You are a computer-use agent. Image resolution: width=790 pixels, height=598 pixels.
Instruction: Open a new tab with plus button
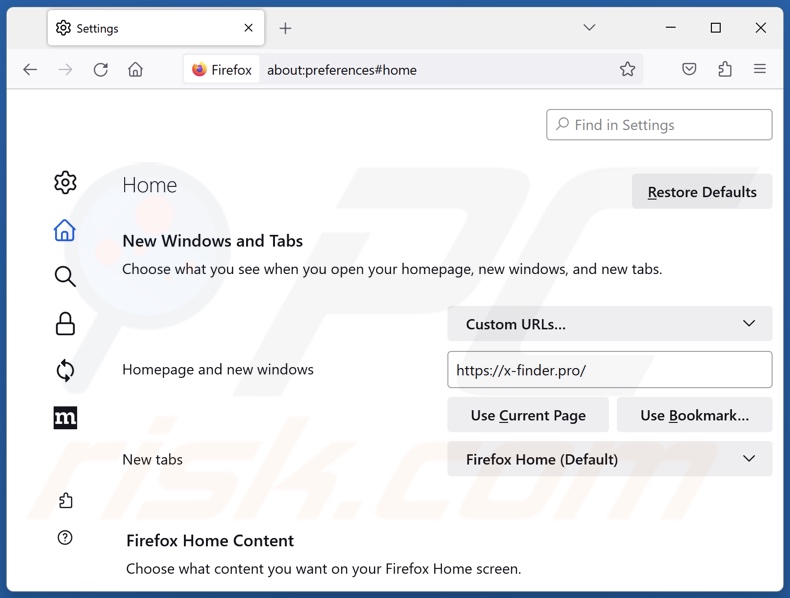click(286, 28)
